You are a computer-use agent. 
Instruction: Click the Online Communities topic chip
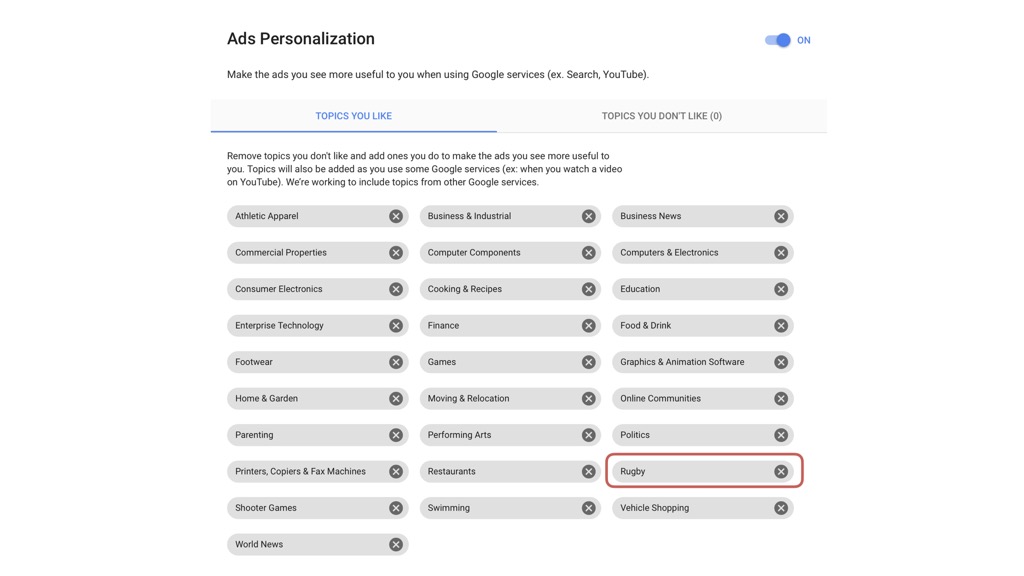703,399
